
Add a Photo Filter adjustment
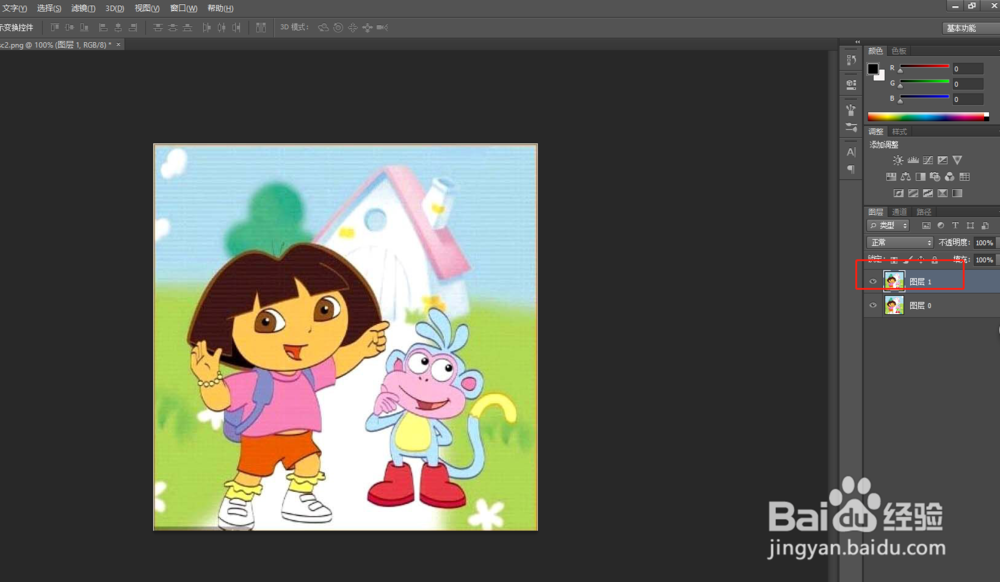(x=935, y=177)
